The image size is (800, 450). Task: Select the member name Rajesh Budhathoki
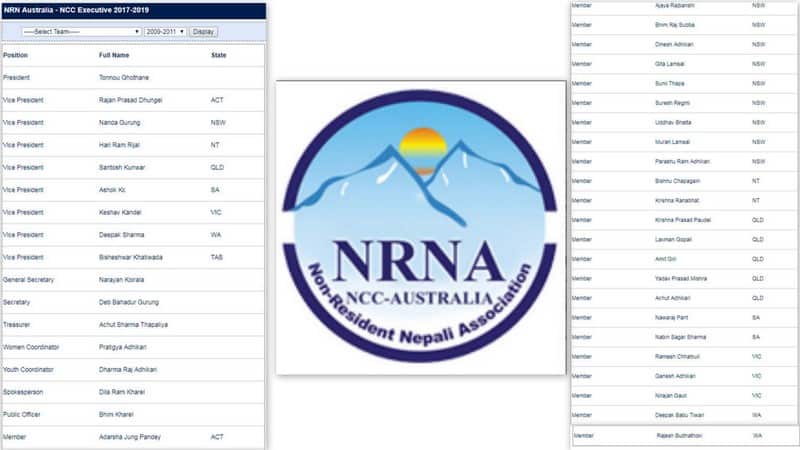679,436
